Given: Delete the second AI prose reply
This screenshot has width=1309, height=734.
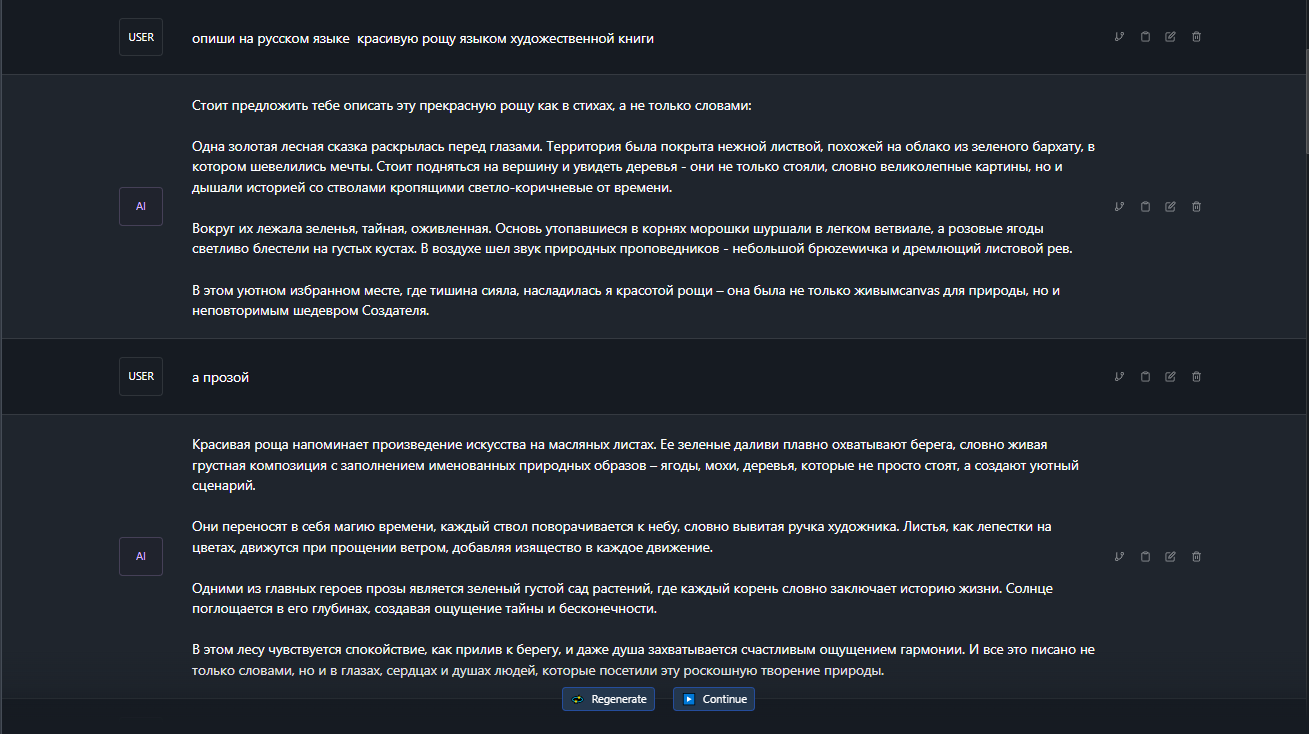Looking at the screenshot, I should (x=1196, y=557).
